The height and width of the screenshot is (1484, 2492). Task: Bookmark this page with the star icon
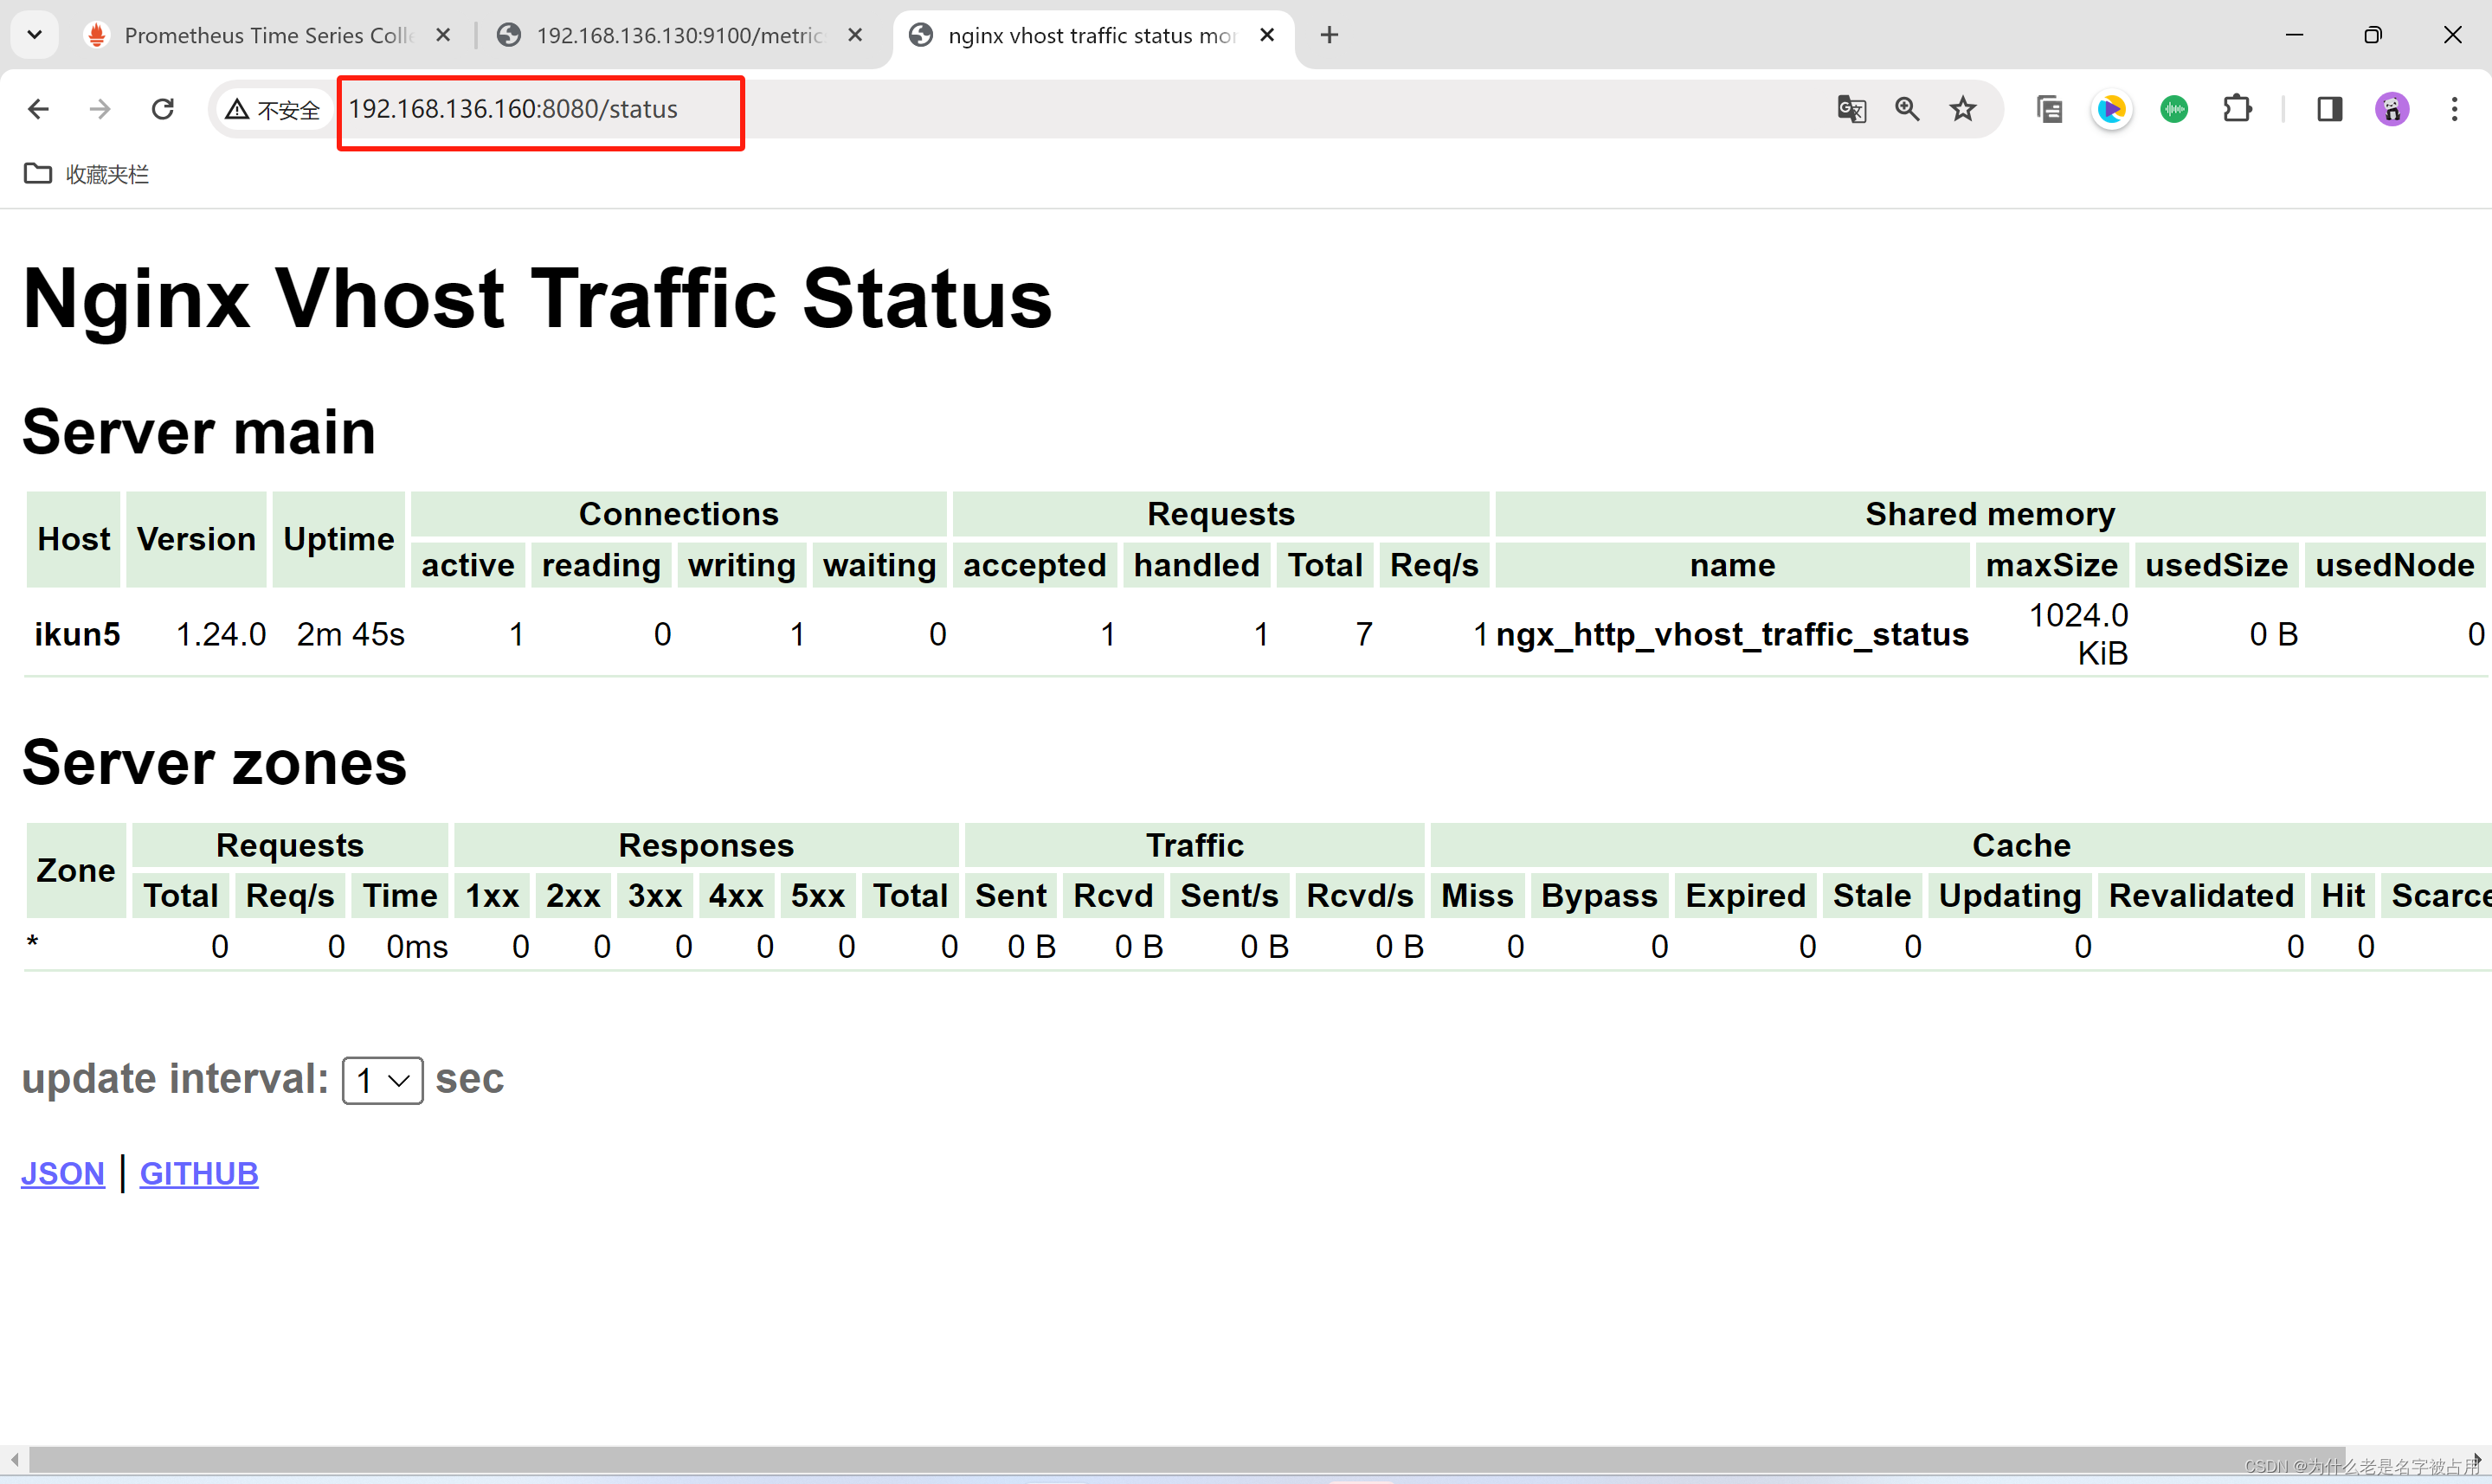[x=1963, y=109]
